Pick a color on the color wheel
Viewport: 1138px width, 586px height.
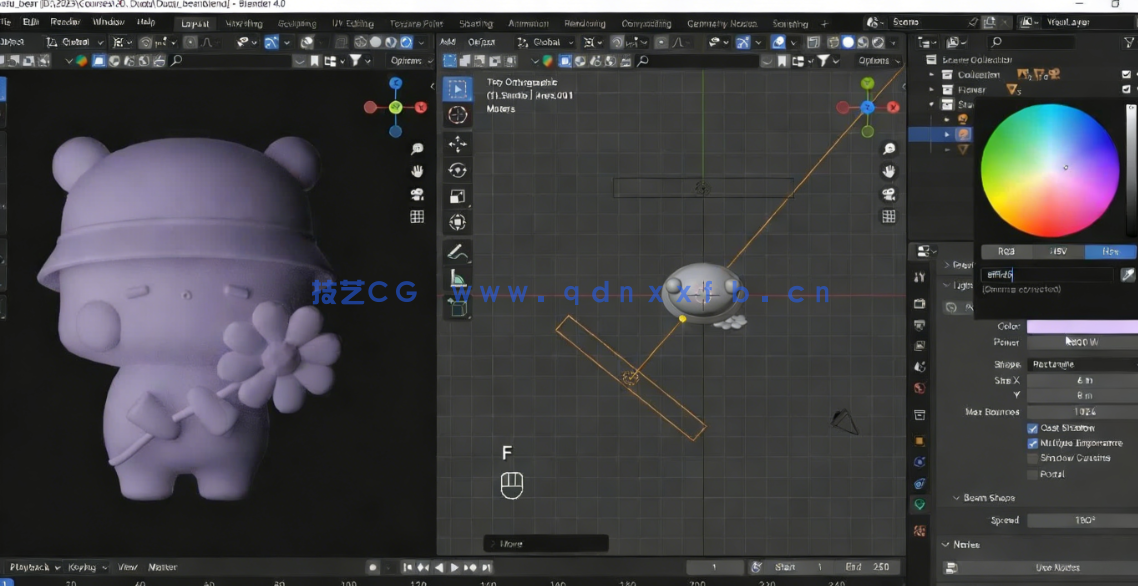click(x=1049, y=168)
